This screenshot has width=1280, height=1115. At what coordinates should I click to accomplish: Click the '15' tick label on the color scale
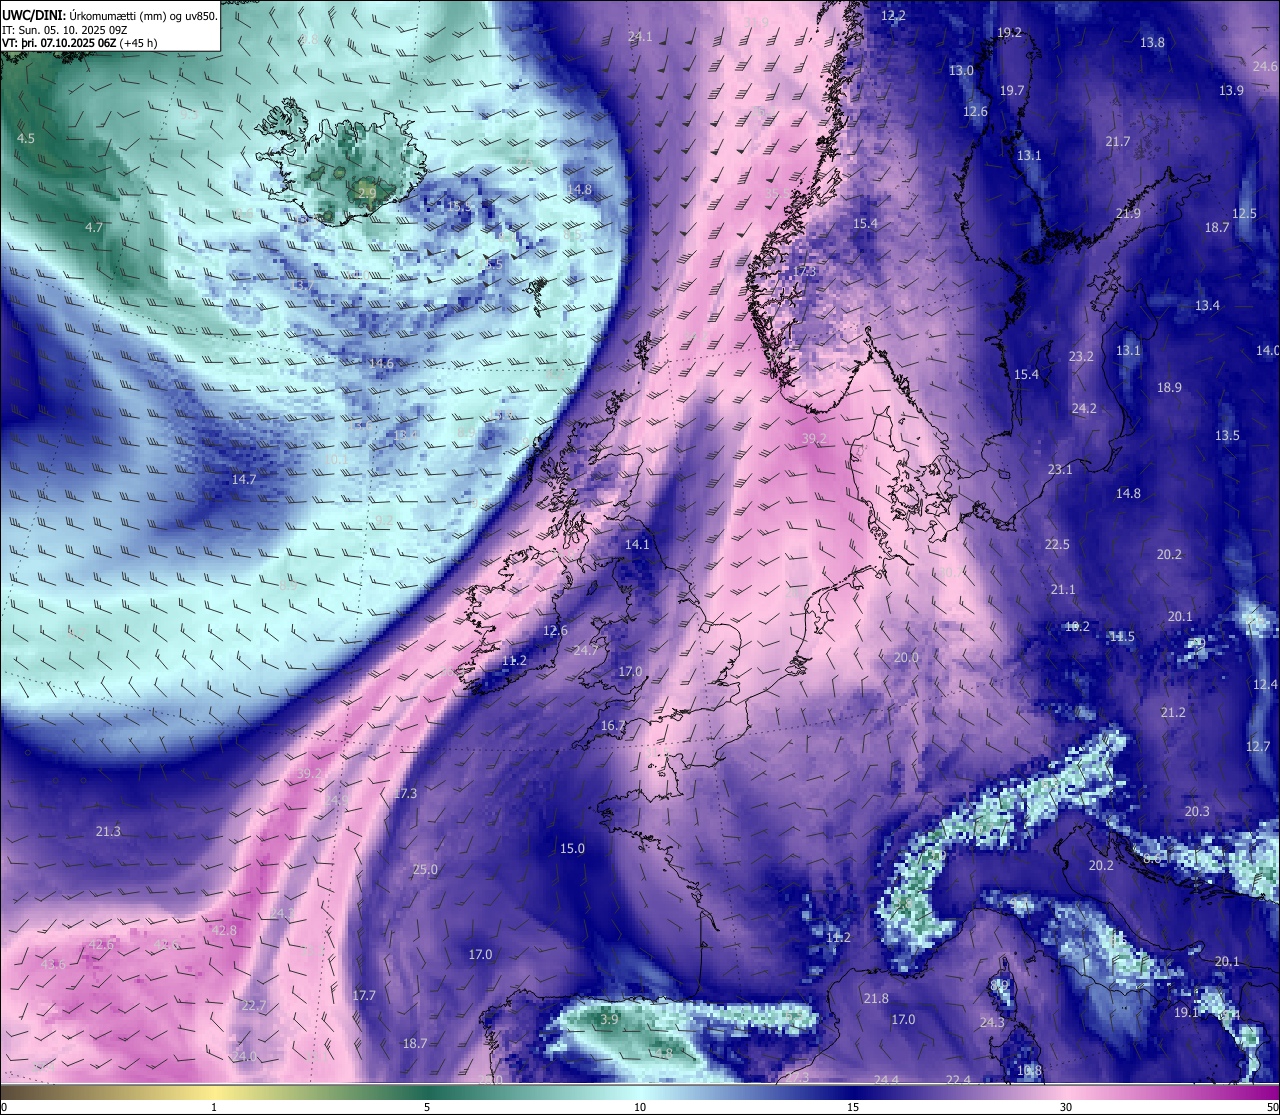853,1107
